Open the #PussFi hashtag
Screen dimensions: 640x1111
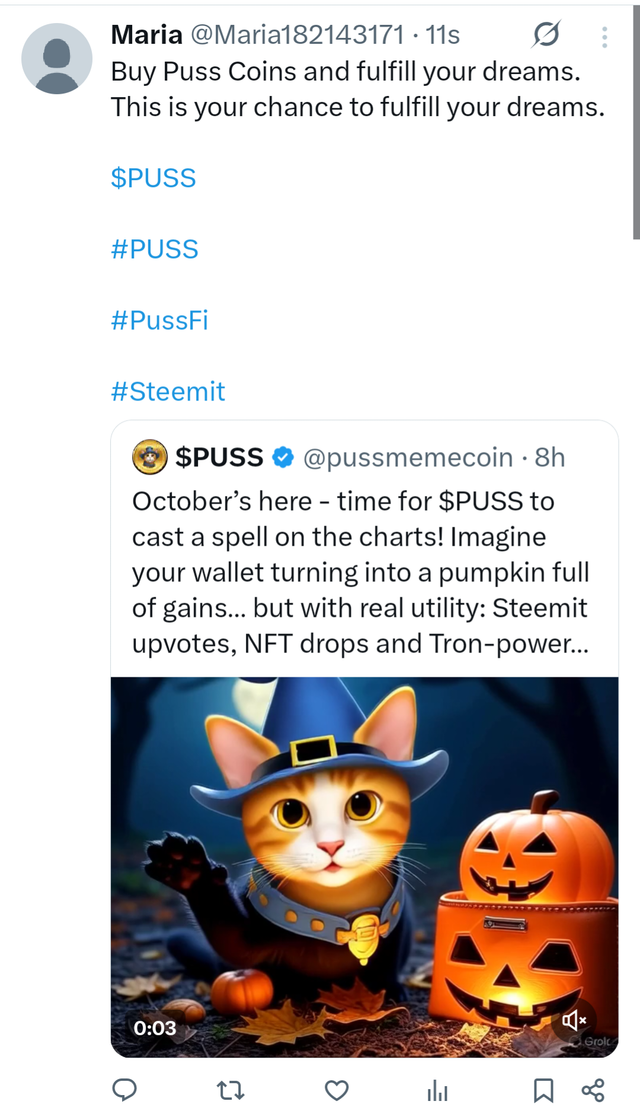(159, 320)
